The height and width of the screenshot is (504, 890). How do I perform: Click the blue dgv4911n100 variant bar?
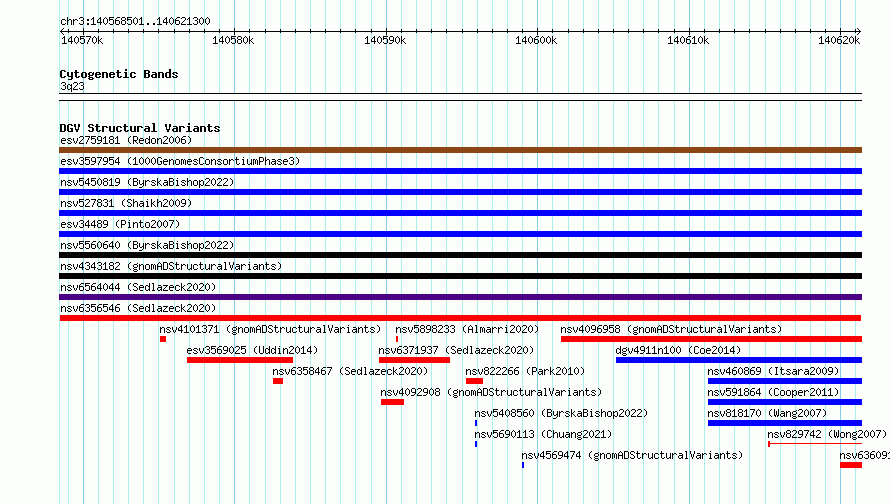click(x=739, y=360)
